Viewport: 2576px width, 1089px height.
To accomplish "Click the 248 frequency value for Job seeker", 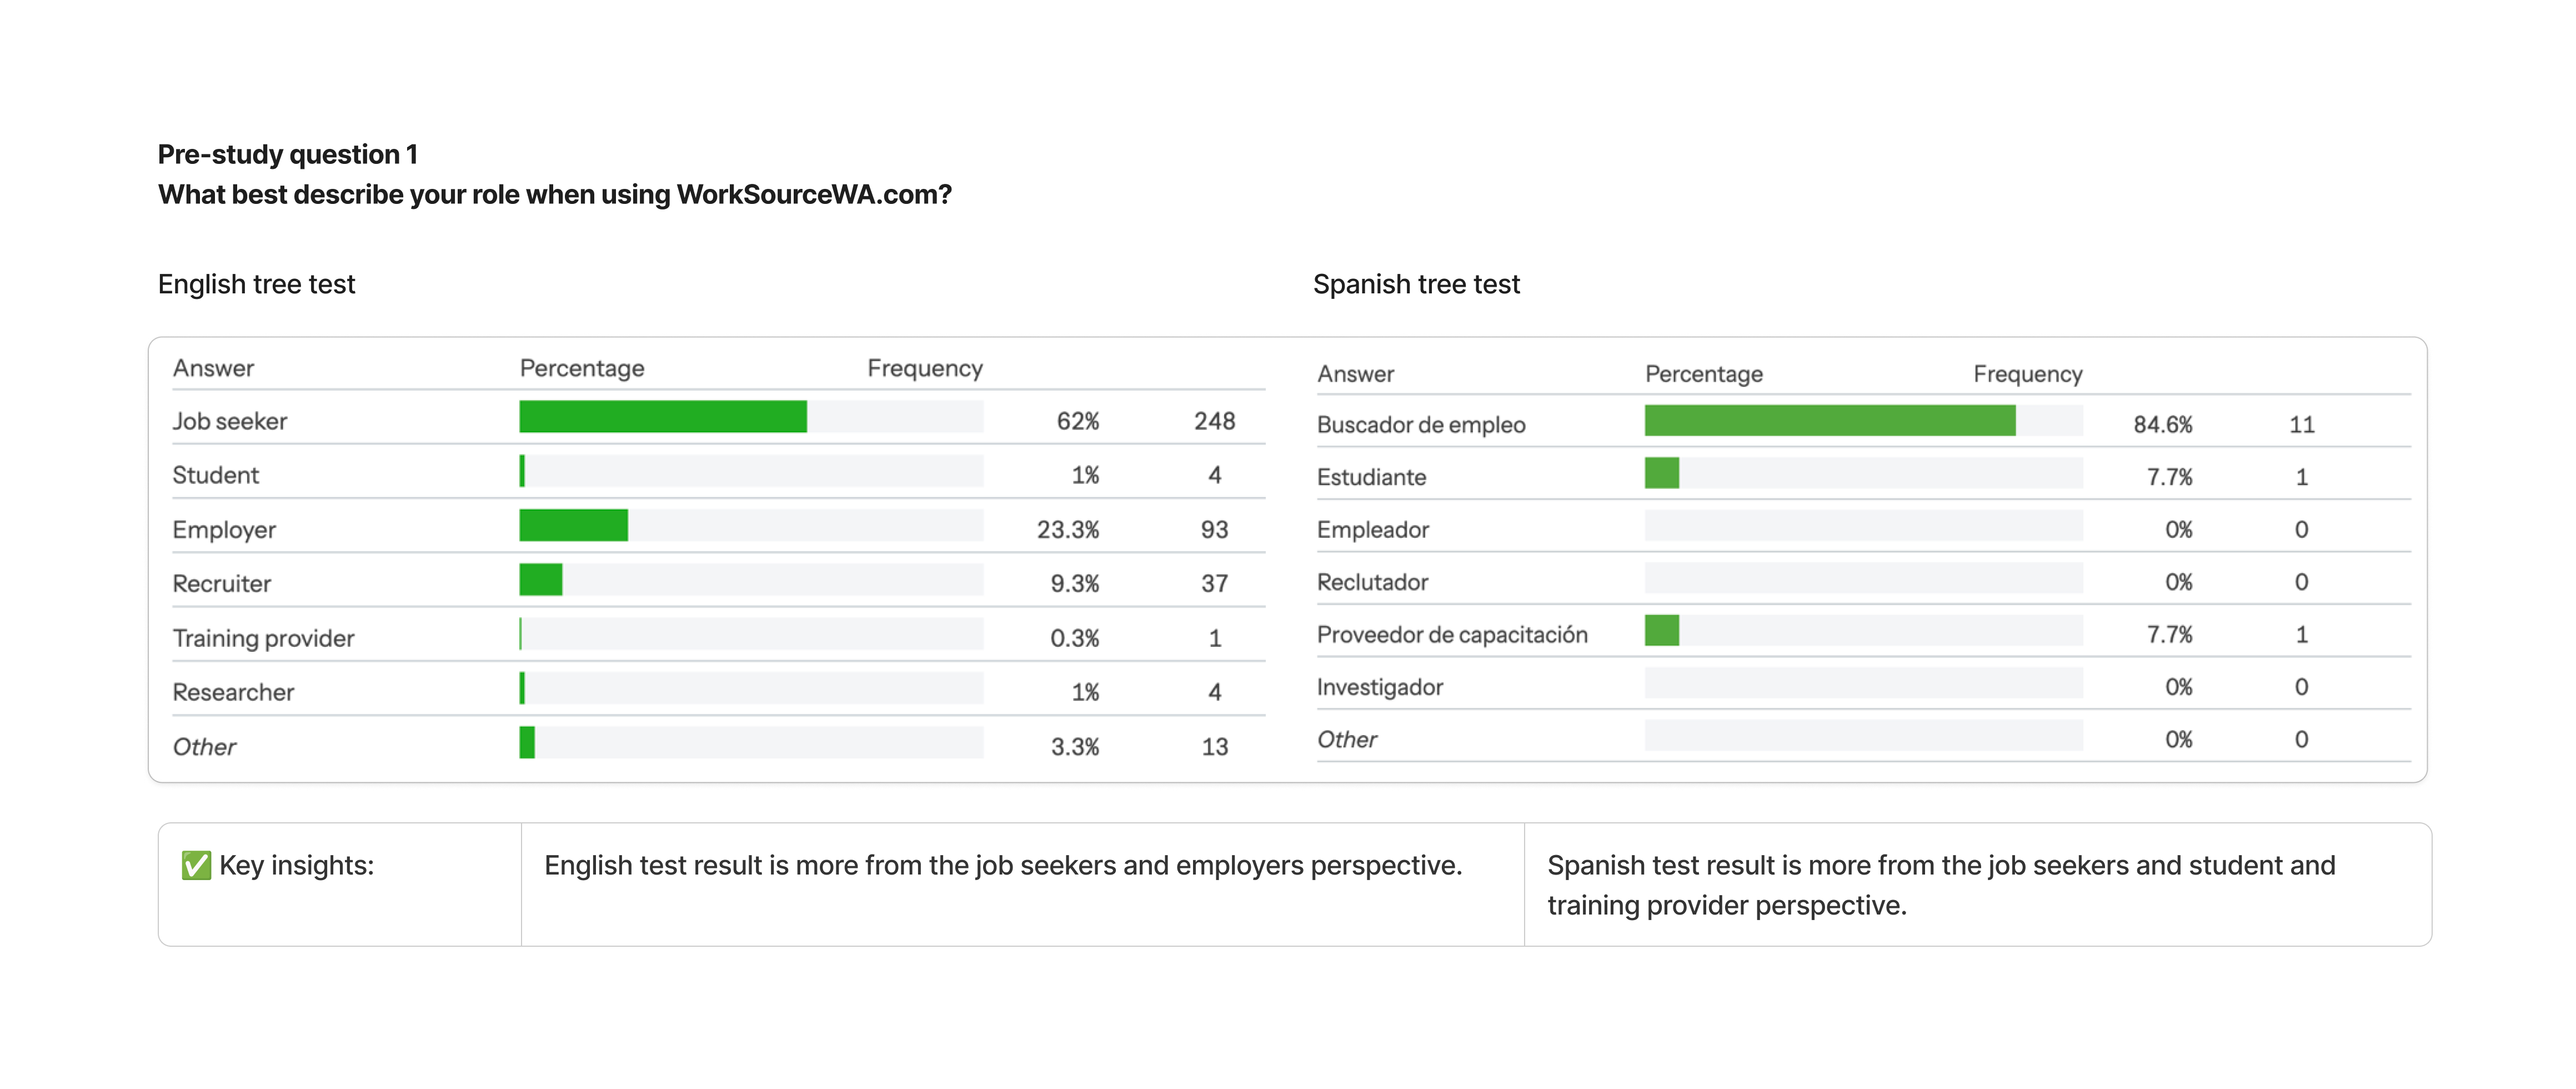I will click(x=1214, y=421).
